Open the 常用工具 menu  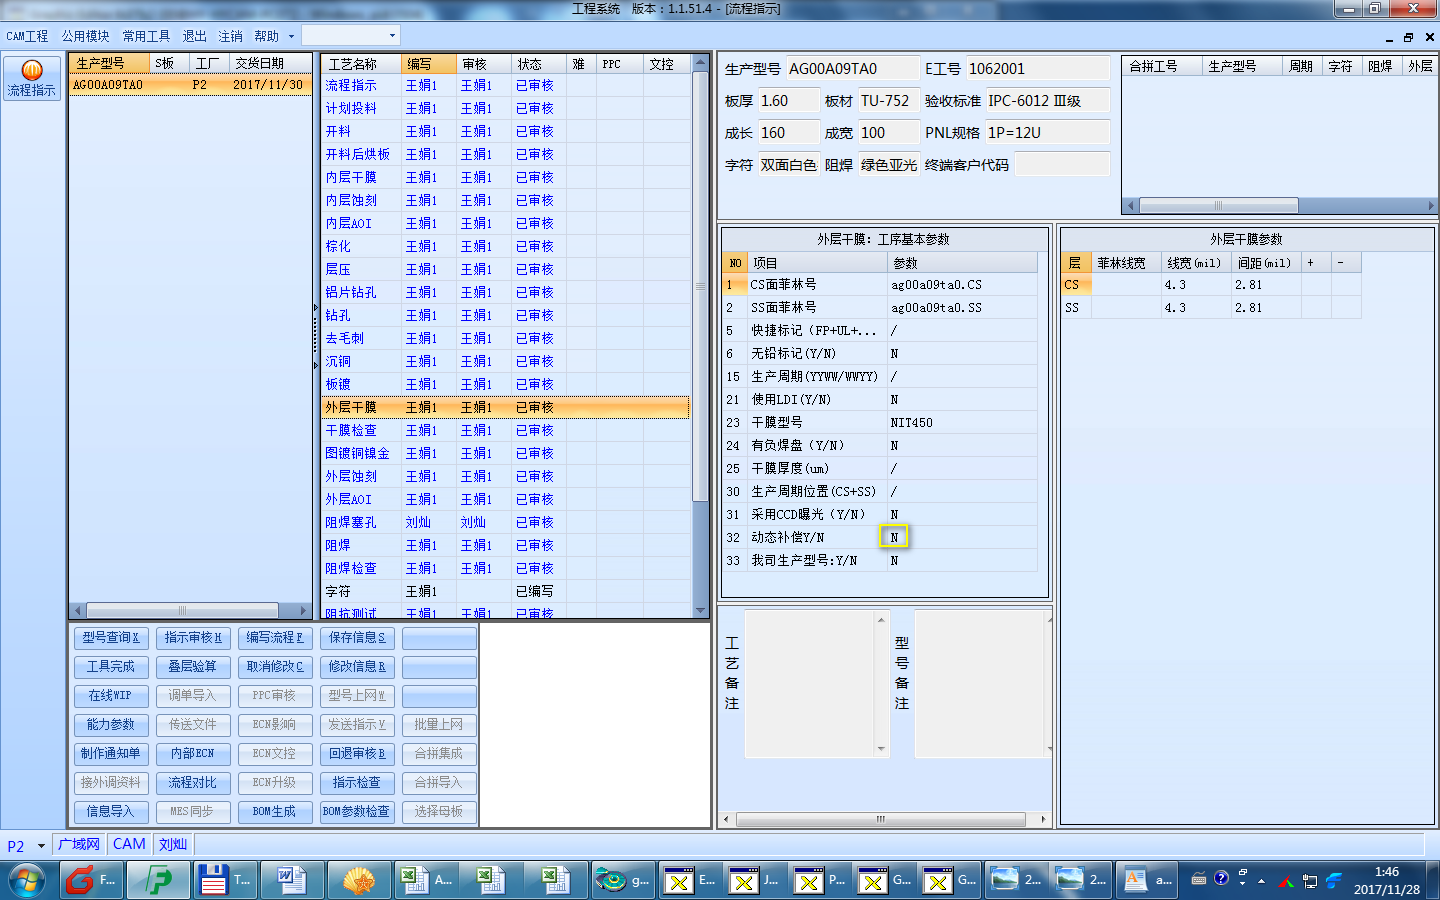click(x=146, y=36)
